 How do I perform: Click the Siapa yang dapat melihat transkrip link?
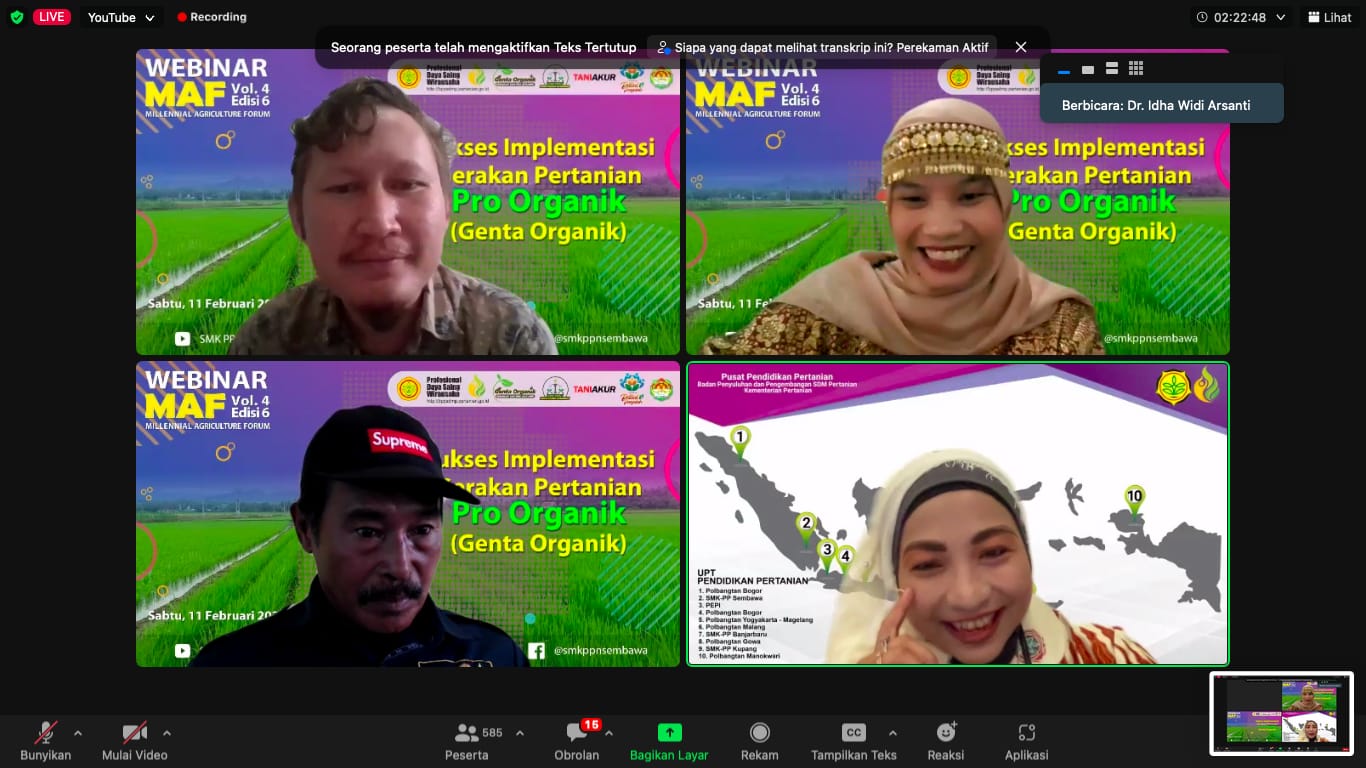[x=823, y=47]
